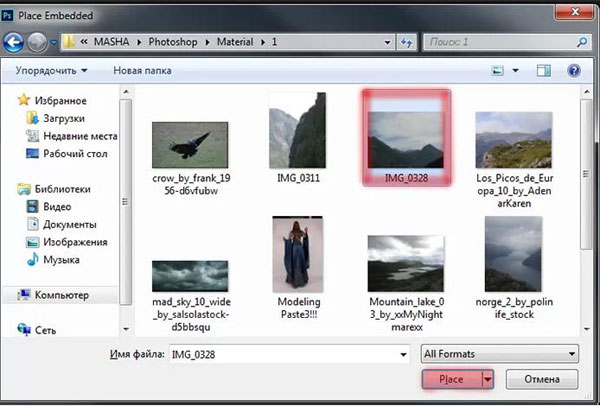Image resolution: width=600 pixels, height=406 pixels.
Task: Expand arrow after Material in path
Action: (263, 42)
